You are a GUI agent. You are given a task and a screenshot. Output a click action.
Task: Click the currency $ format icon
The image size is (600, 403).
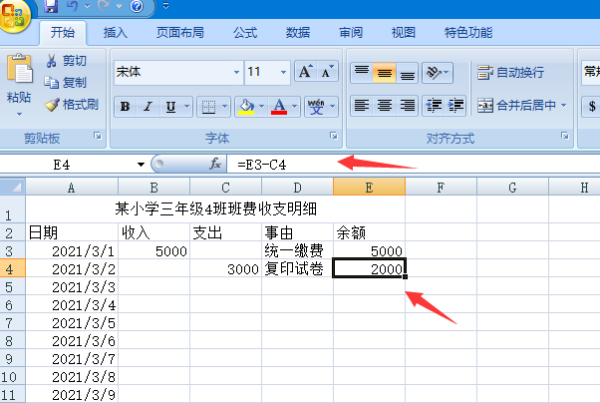pyautogui.click(x=592, y=106)
